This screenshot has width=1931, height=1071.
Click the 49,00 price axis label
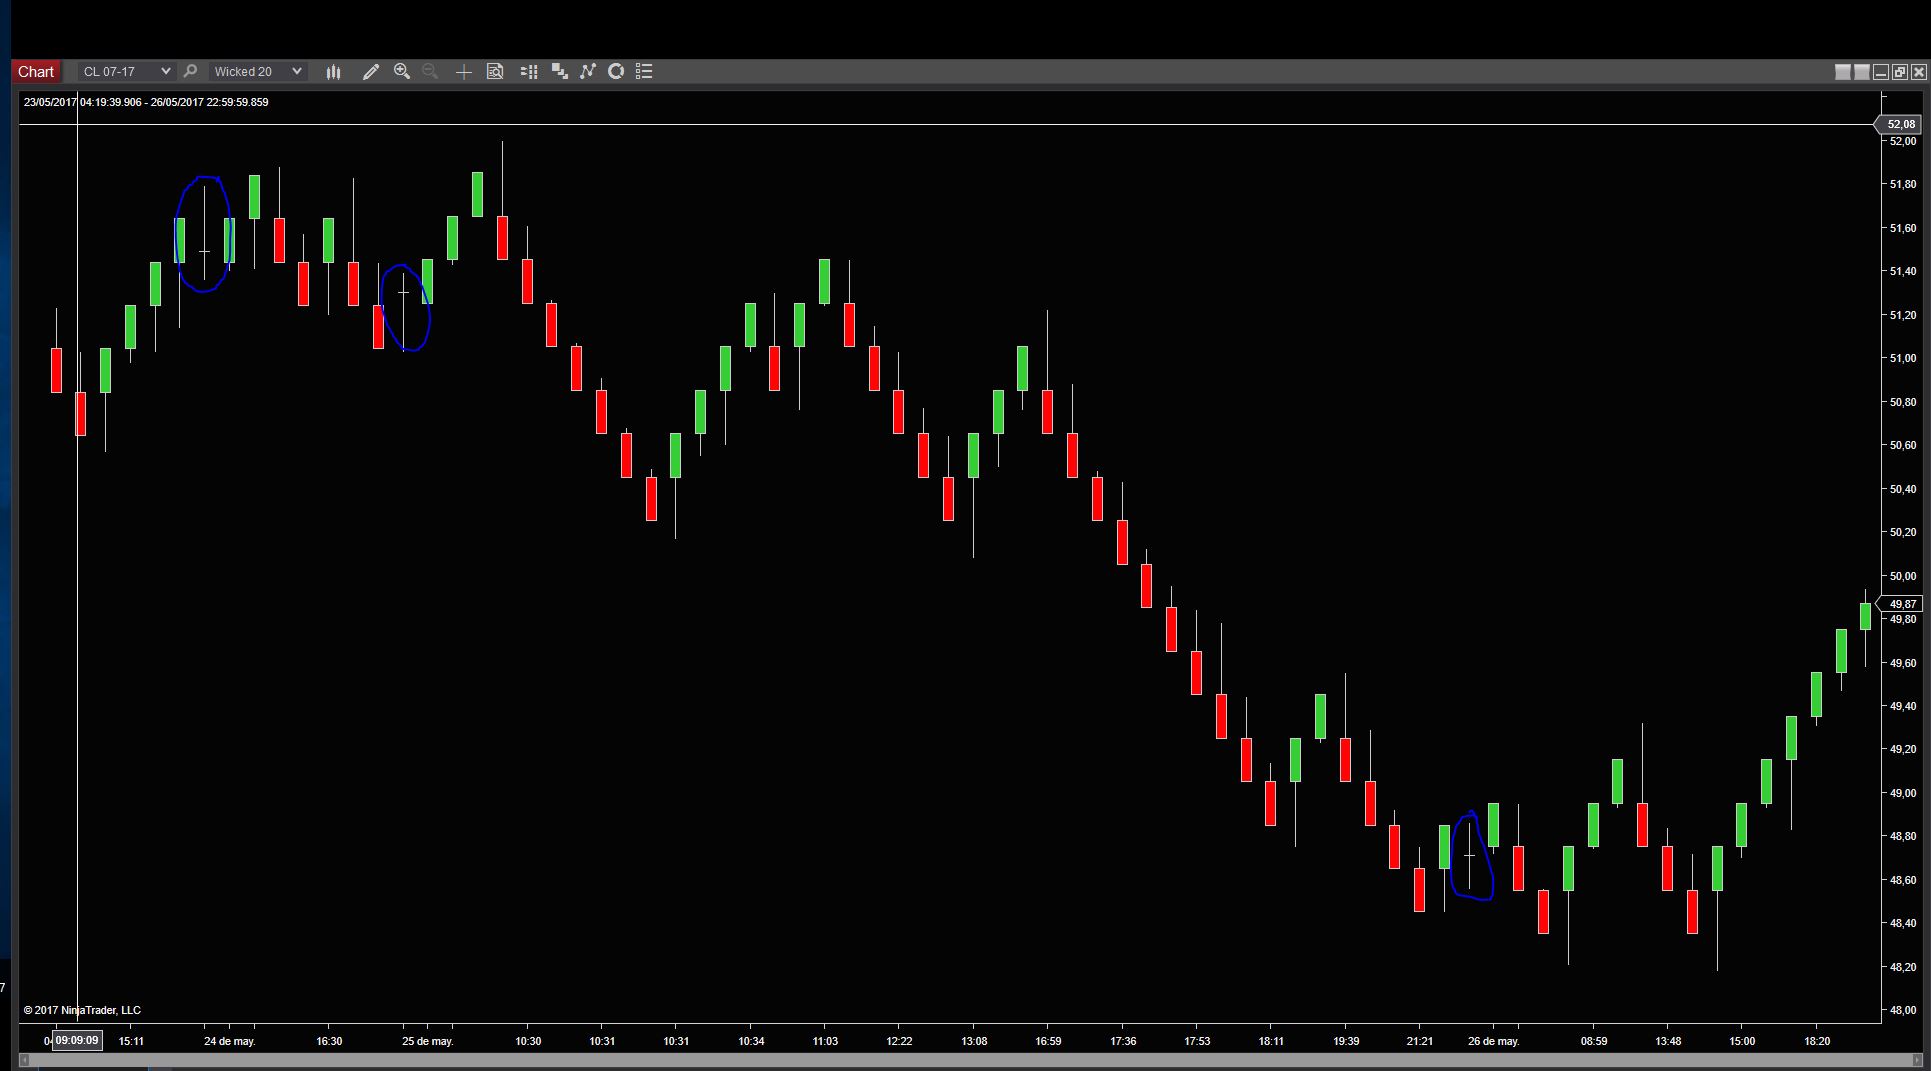pyautogui.click(x=1902, y=793)
